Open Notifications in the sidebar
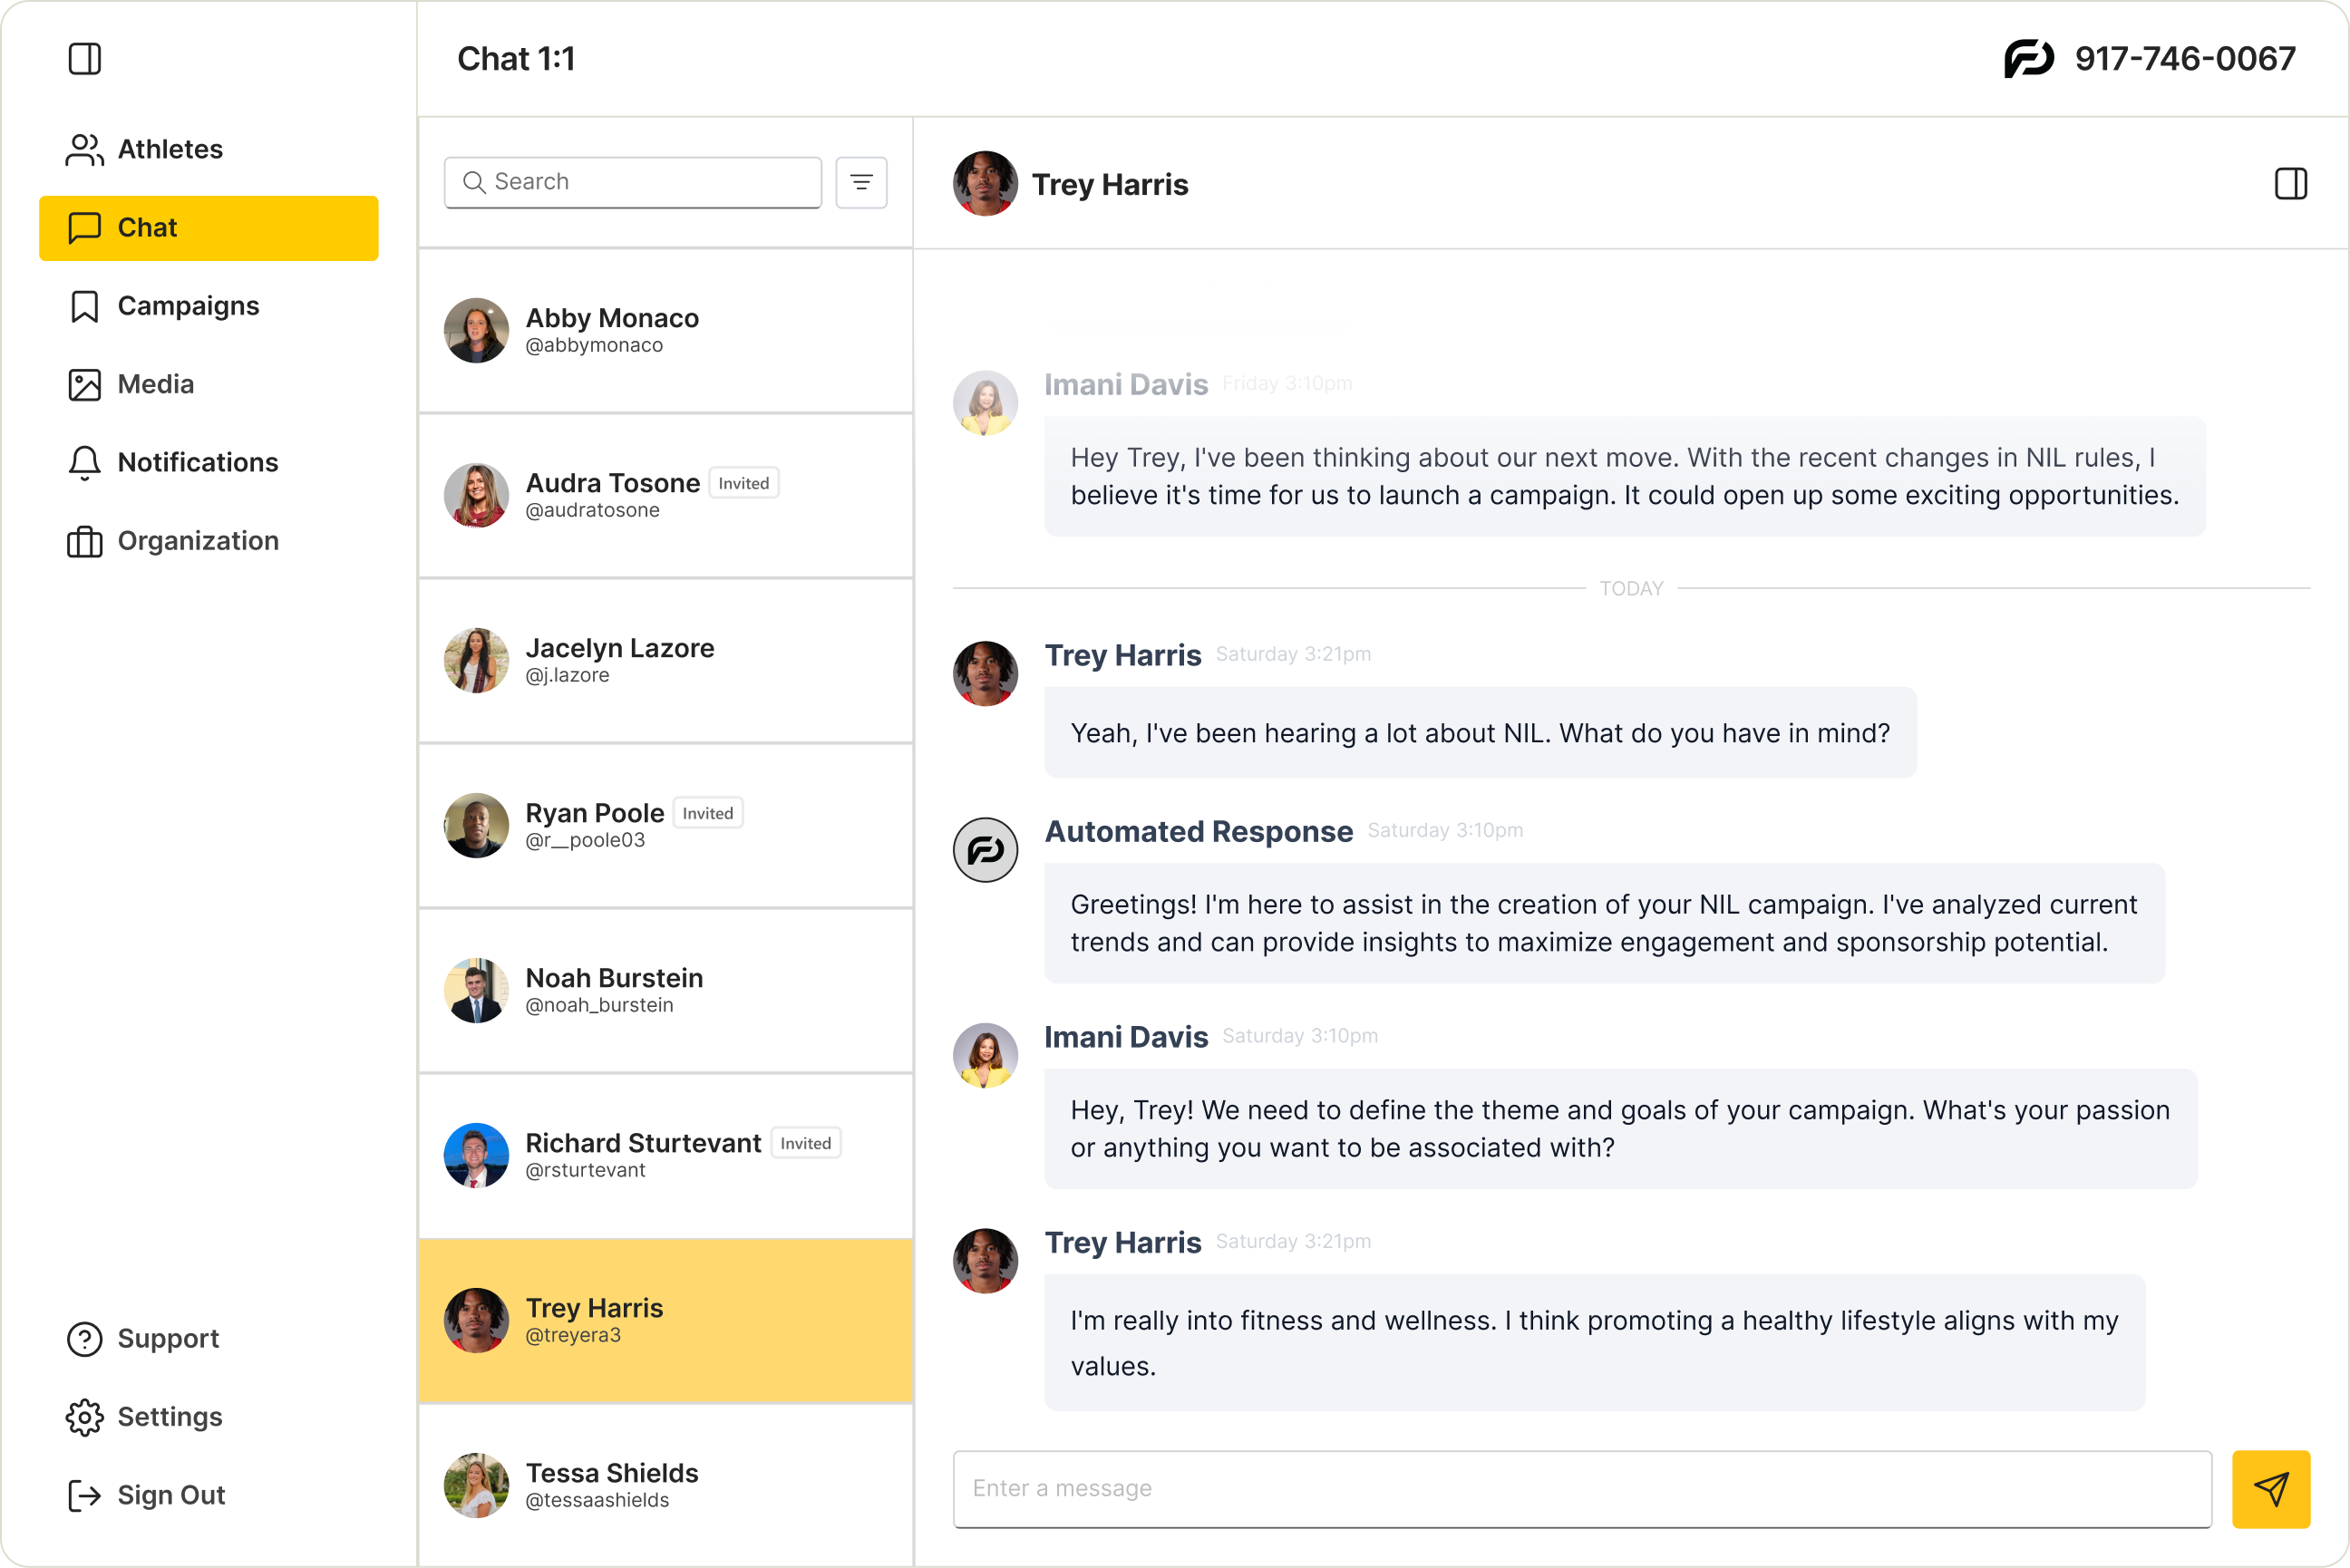 208,462
